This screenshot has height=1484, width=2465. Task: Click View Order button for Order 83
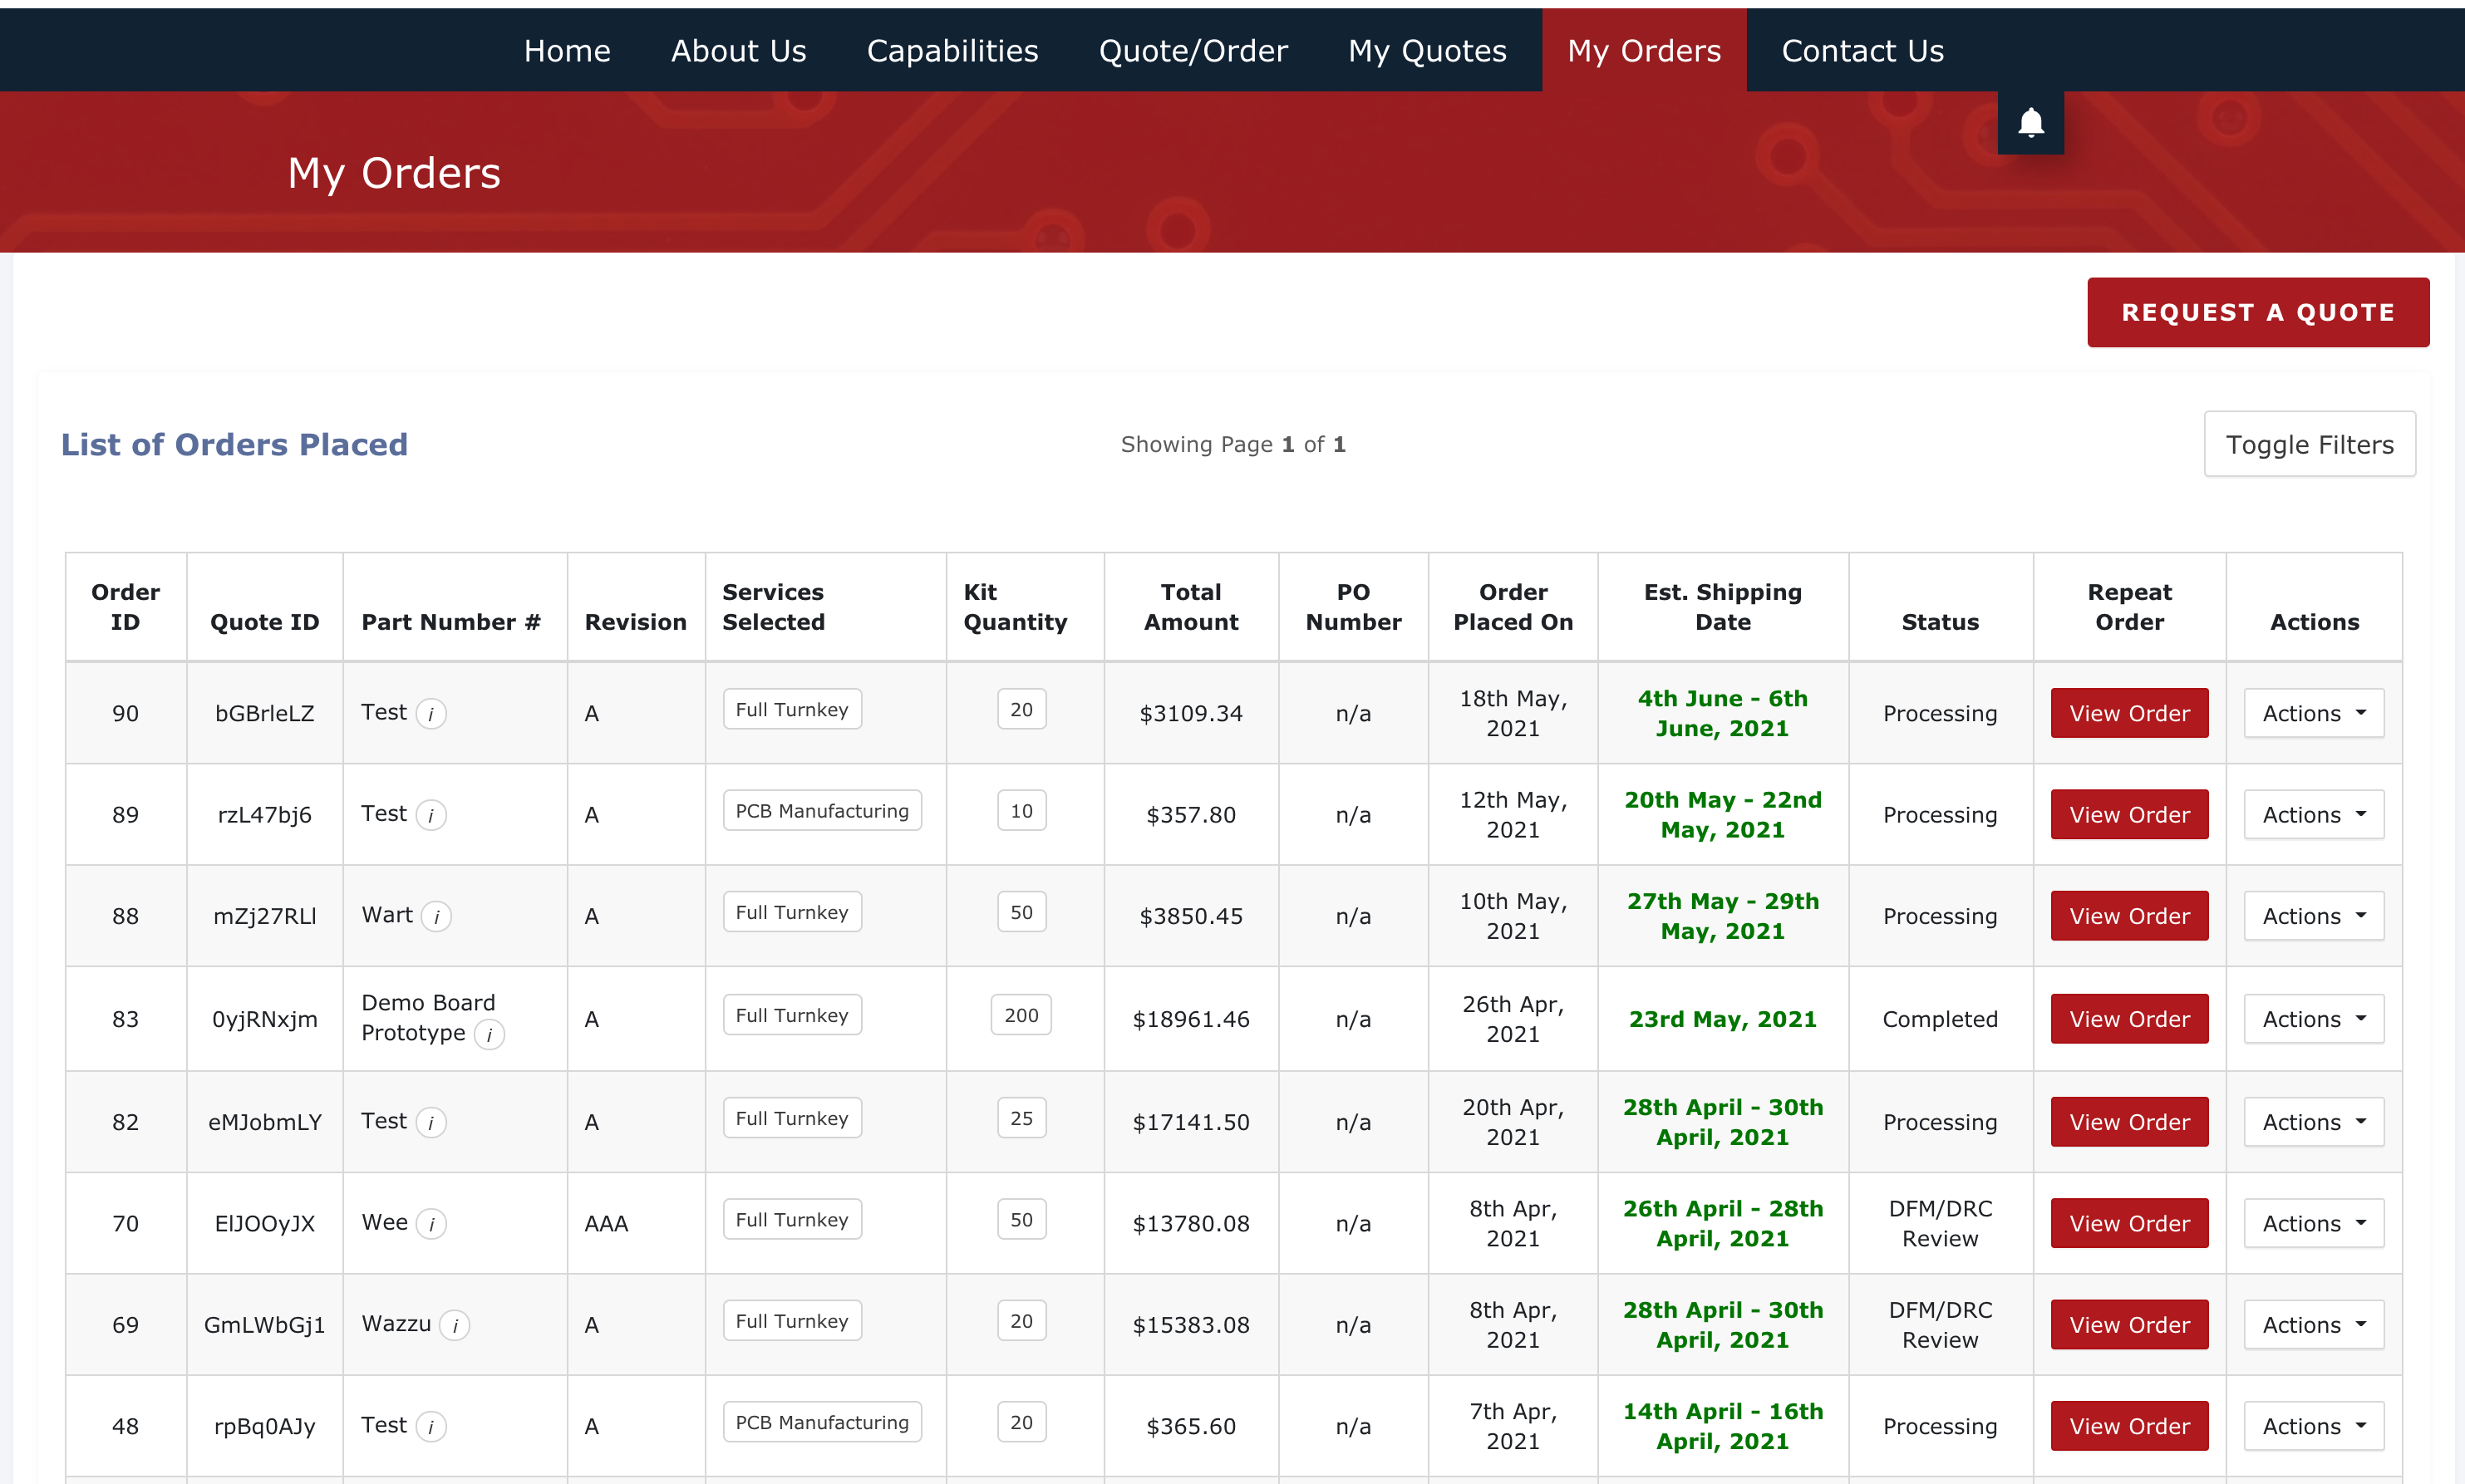click(x=2127, y=1018)
